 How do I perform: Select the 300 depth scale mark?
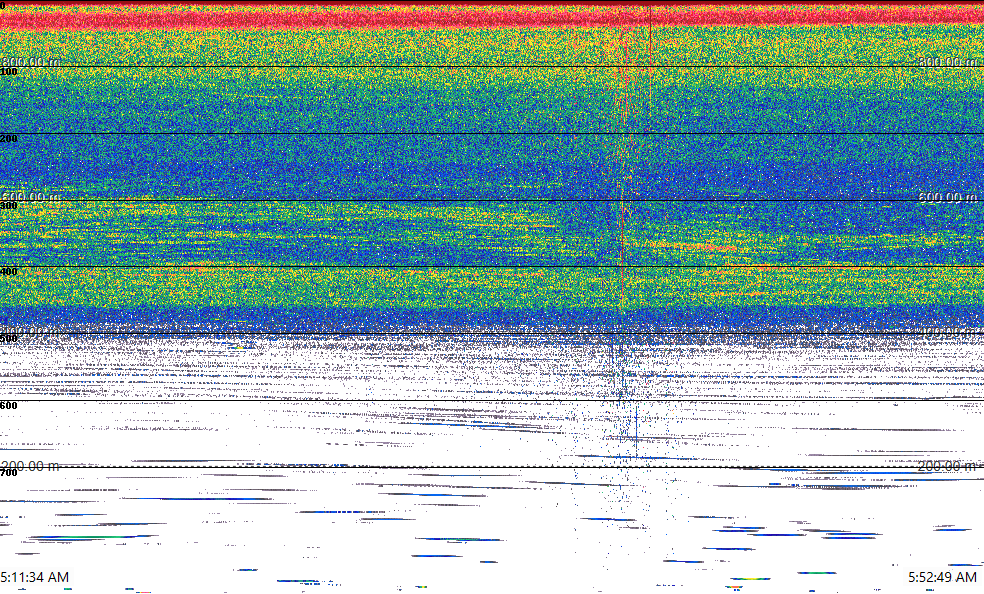click(9, 205)
